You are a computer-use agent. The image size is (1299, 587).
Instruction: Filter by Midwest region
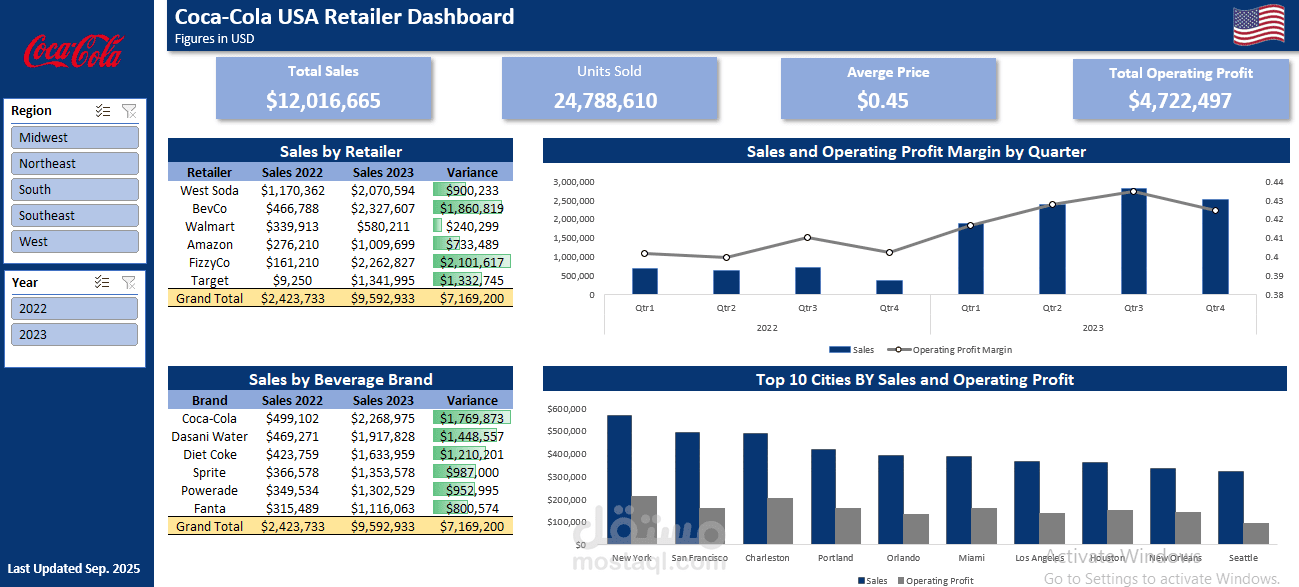pyautogui.click(x=75, y=137)
